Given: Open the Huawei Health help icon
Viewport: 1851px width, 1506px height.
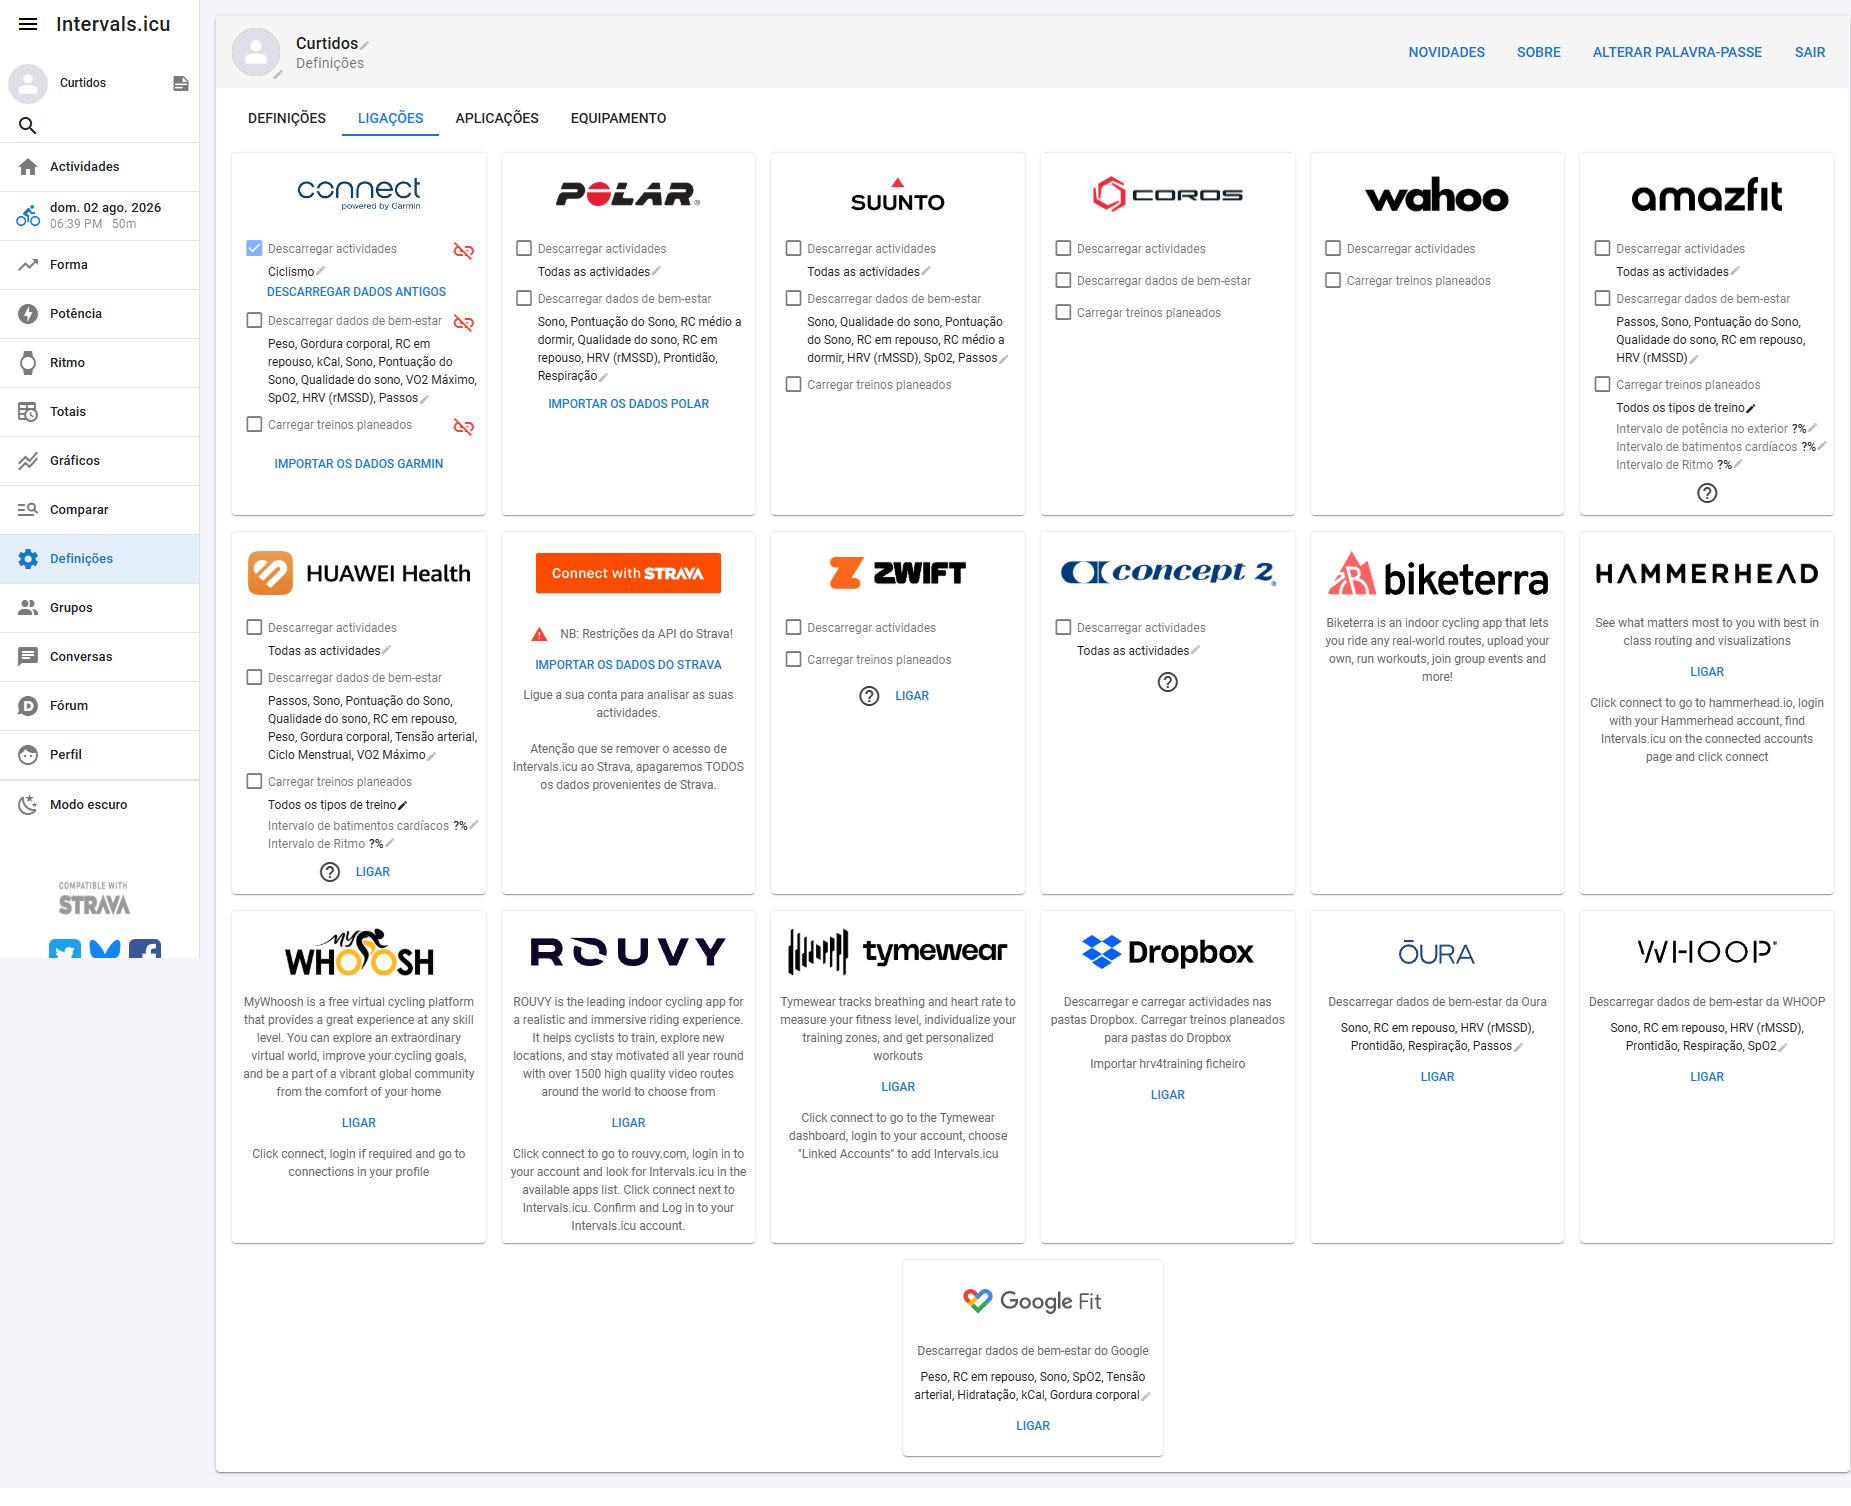Looking at the screenshot, I should 330,872.
